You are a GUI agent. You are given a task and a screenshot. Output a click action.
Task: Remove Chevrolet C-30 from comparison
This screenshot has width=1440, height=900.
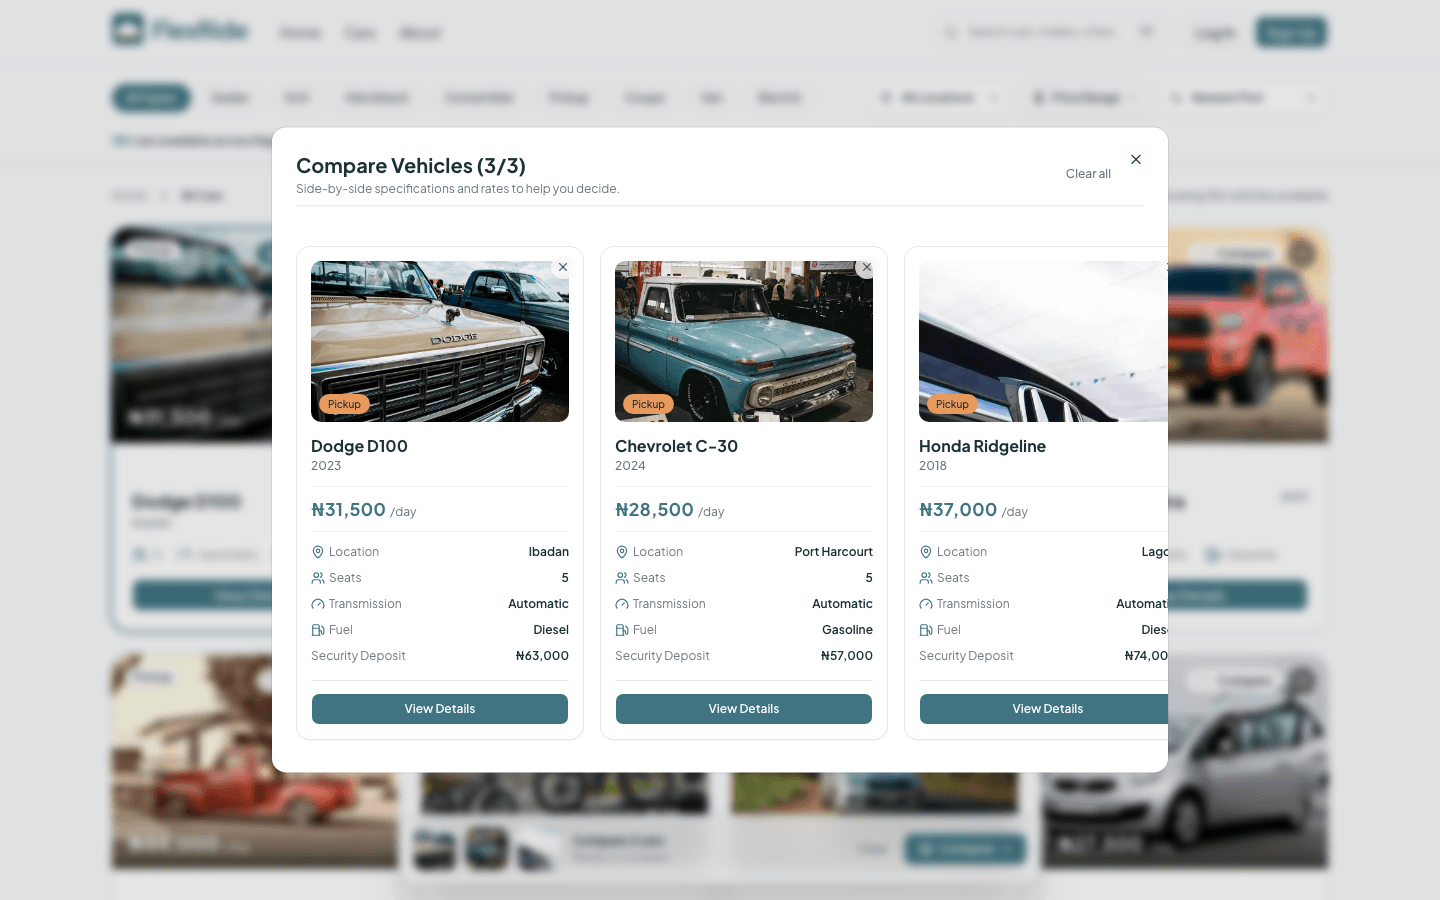(867, 267)
